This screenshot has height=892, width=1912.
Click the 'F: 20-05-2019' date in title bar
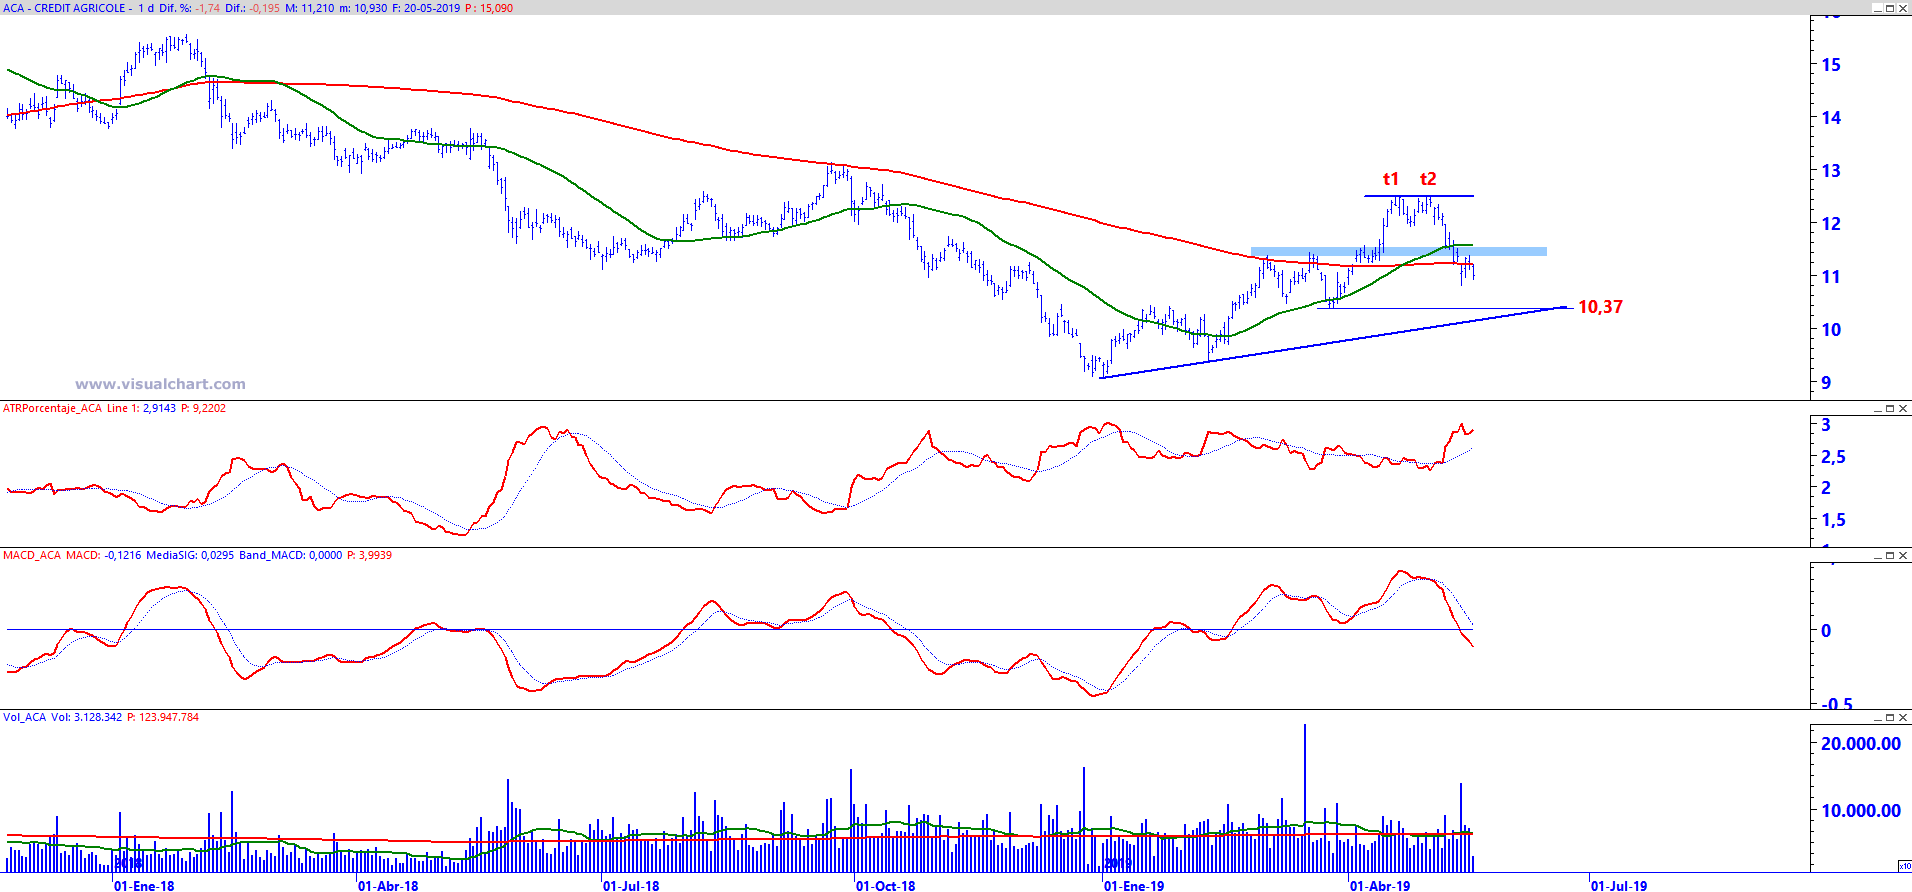tap(426, 8)
